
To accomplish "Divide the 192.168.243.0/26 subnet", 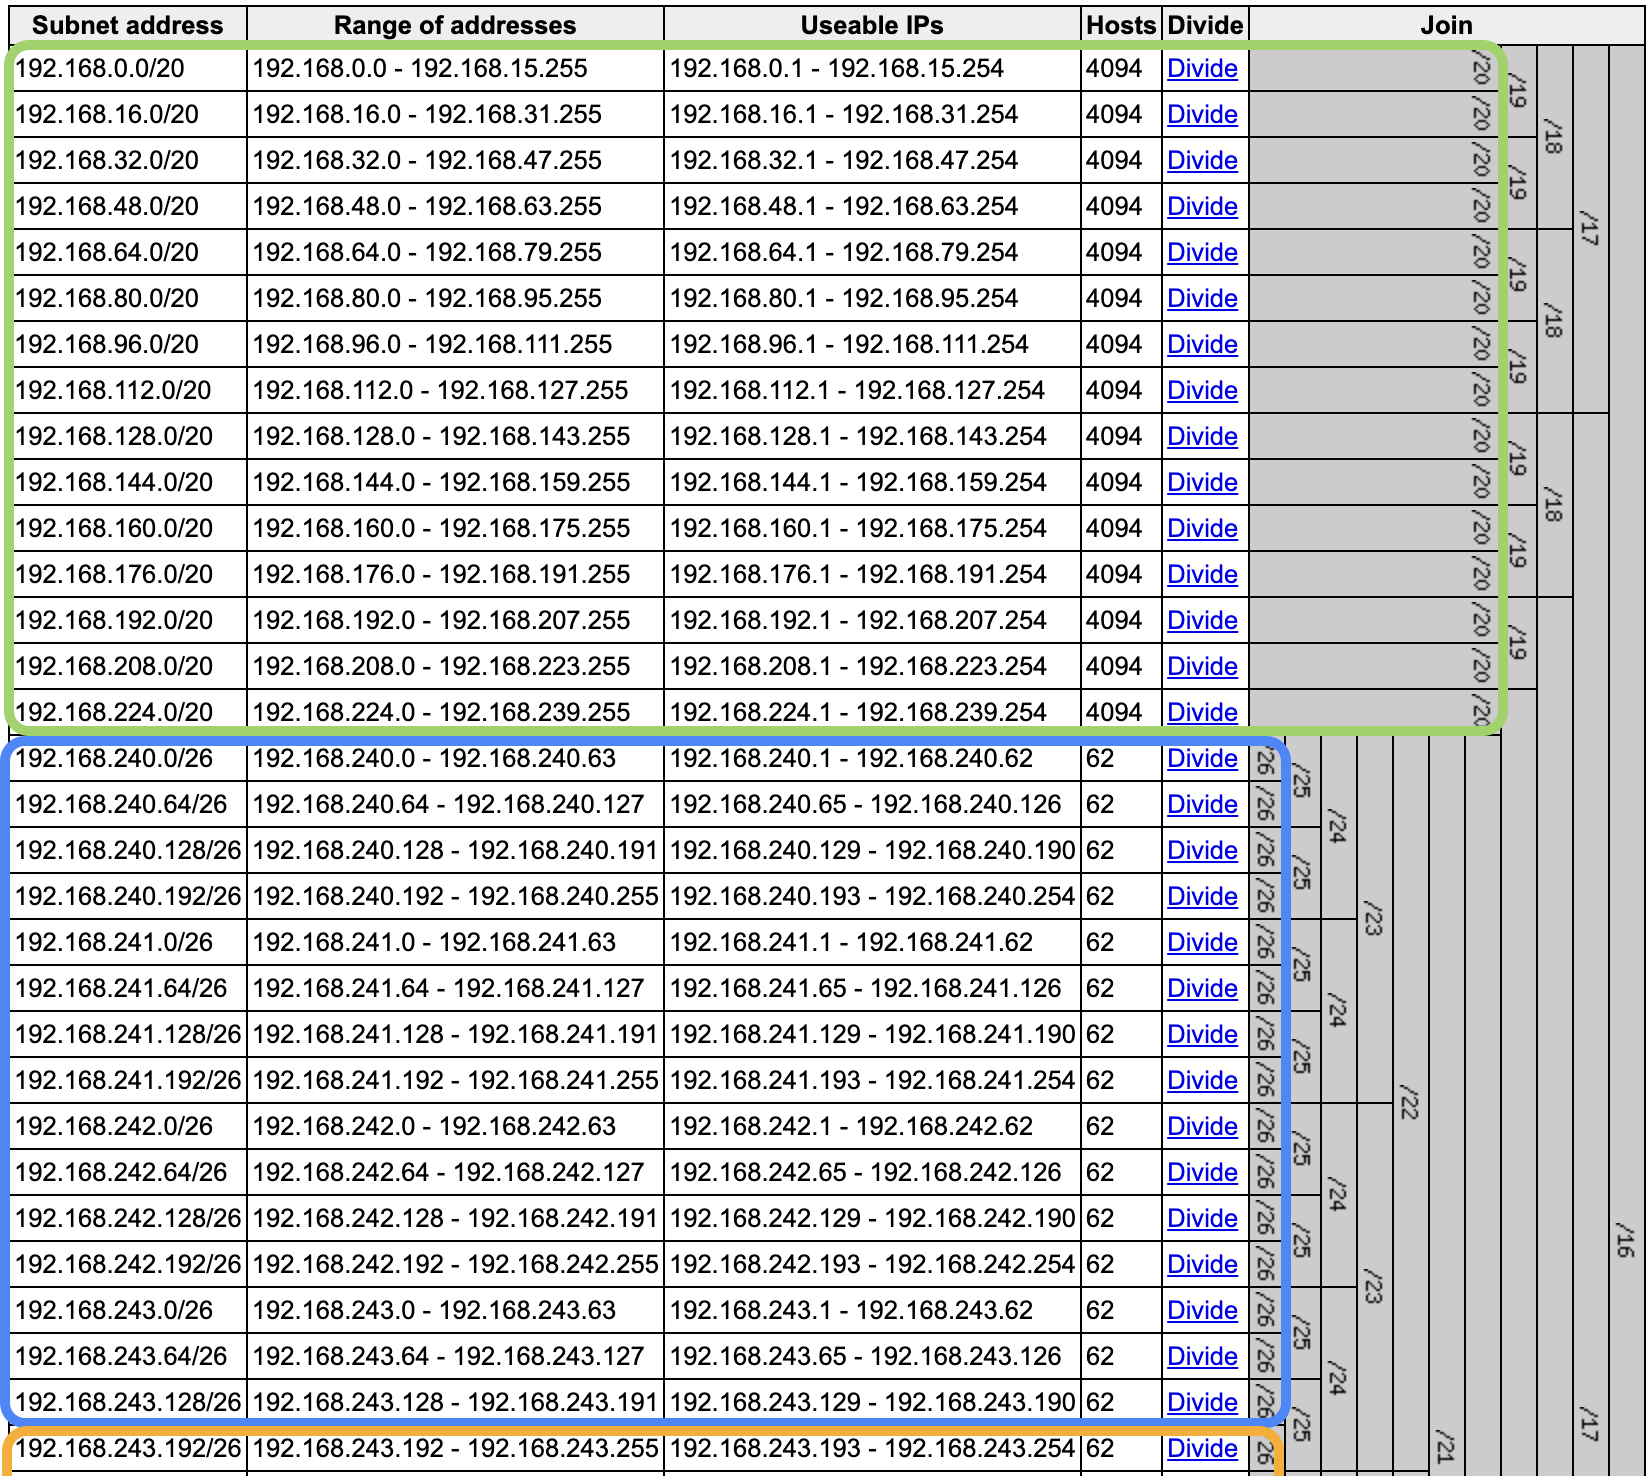I will 1202,1310.
